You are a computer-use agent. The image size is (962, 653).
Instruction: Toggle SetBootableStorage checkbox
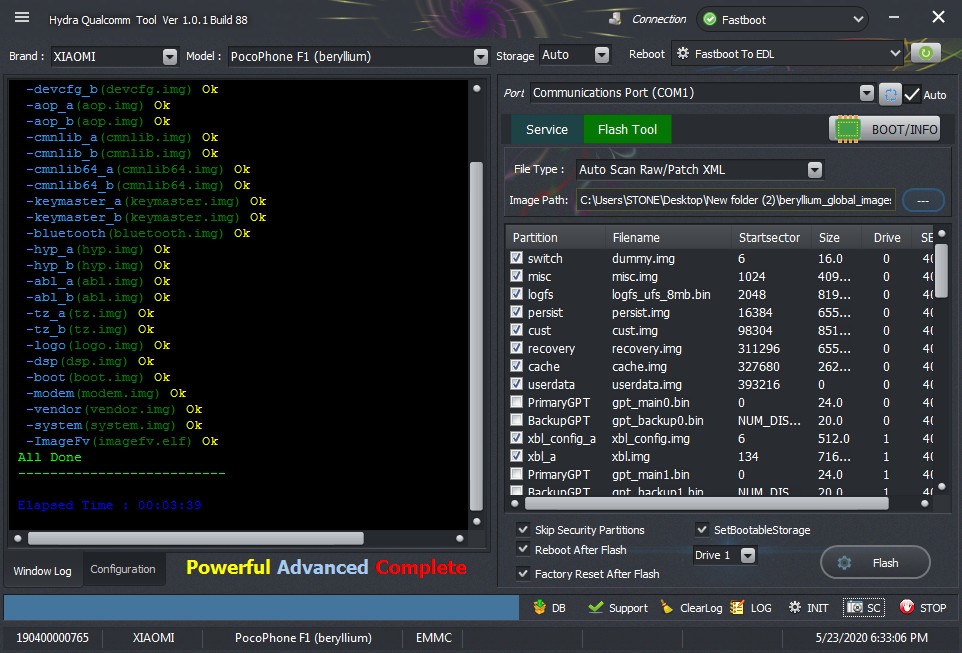tap(702, 529)
